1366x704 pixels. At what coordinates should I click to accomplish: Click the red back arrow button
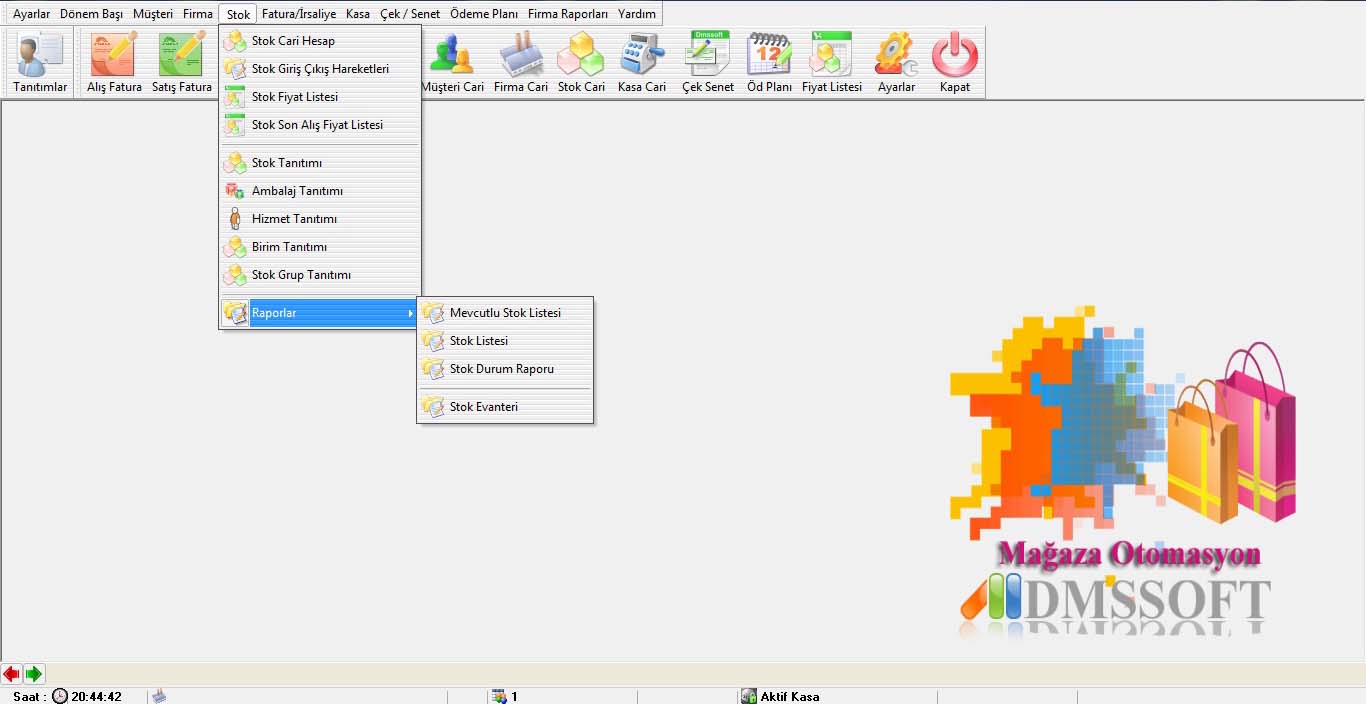coord(12,674)
